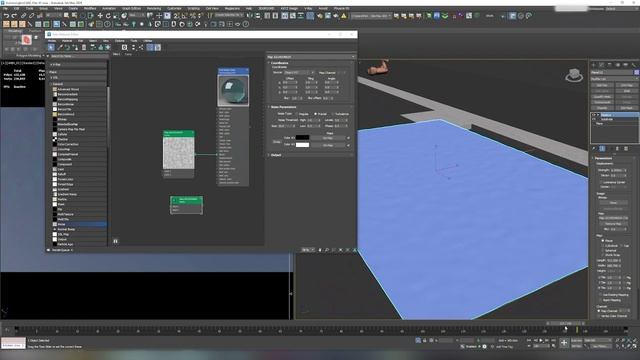The width and height of the screenshot is (640, 360).
Task: Click Bitmap None button in Displace
Action: click(x=613, y=203)
